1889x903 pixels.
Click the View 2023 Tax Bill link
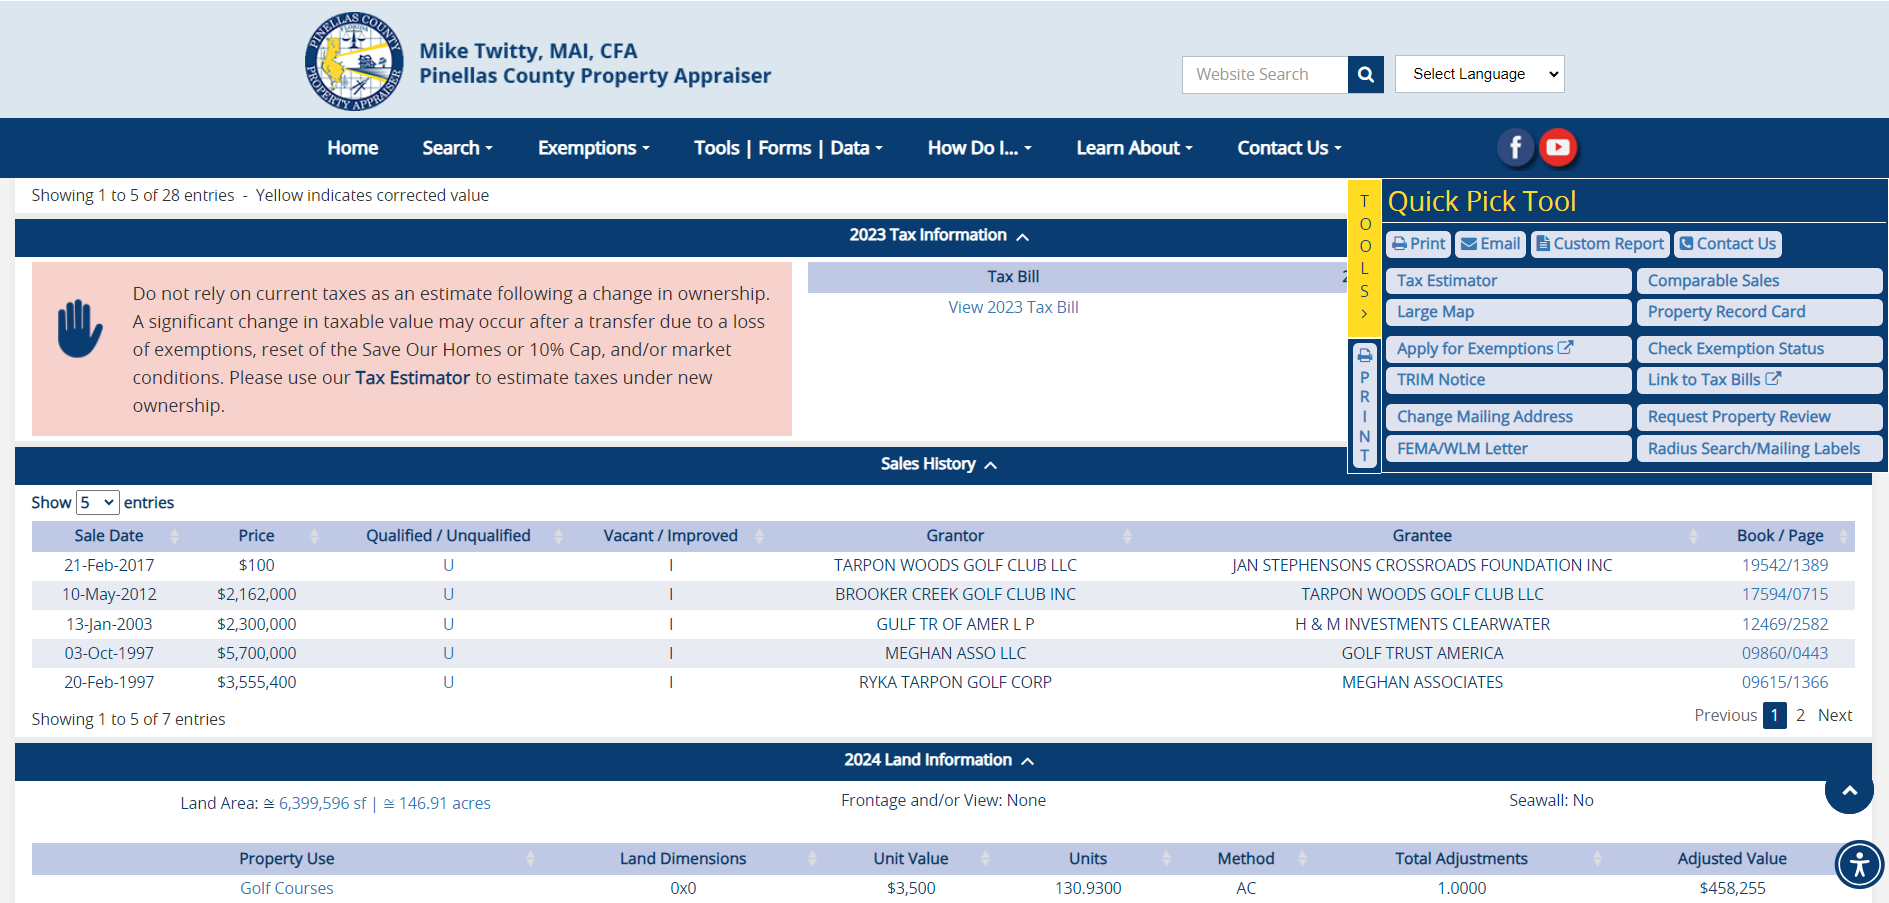[1013, 307]
